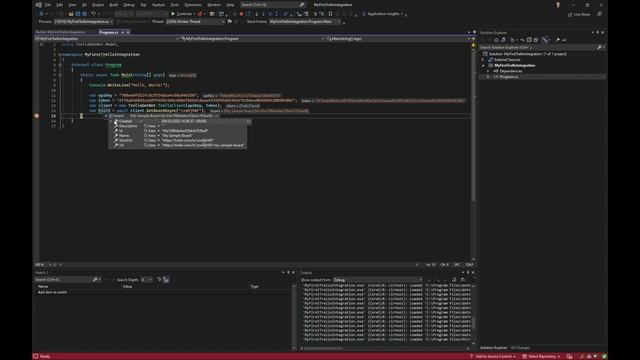Viewport: 640px width, 360px height.
Task: Click the account profile icon
Action: 558,4
